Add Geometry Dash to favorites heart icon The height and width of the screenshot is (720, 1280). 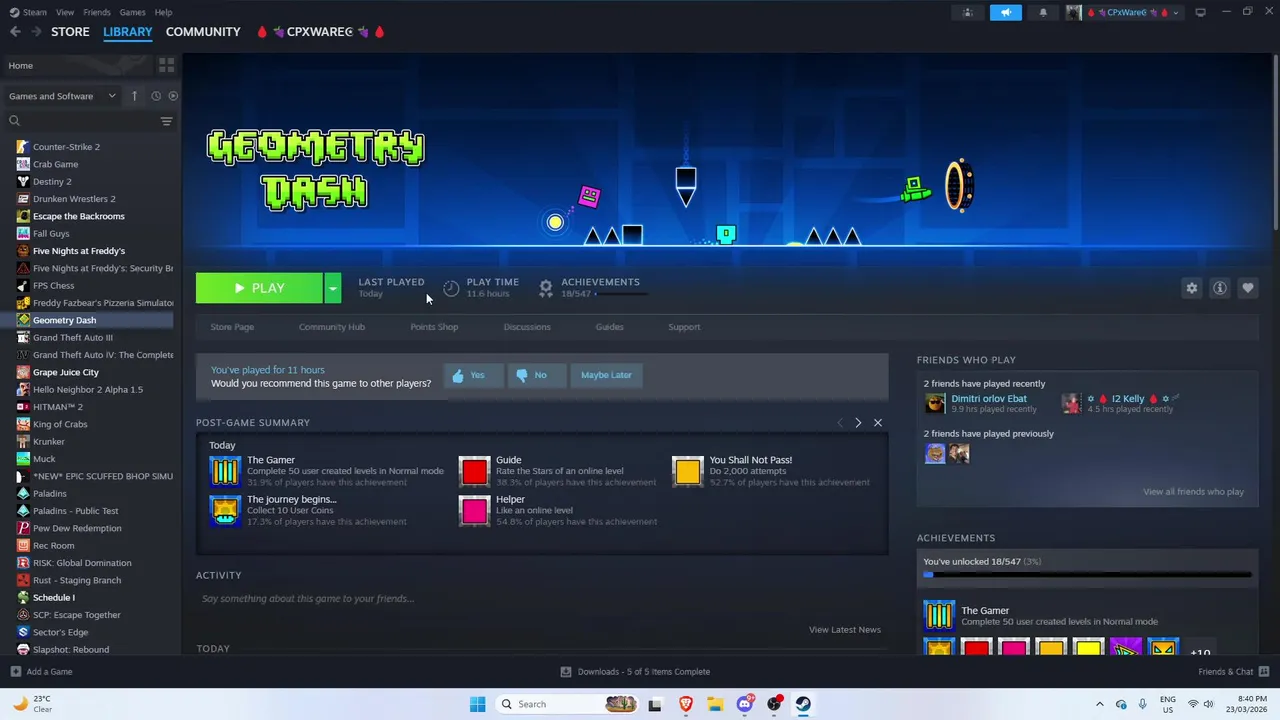(1247, 288)
